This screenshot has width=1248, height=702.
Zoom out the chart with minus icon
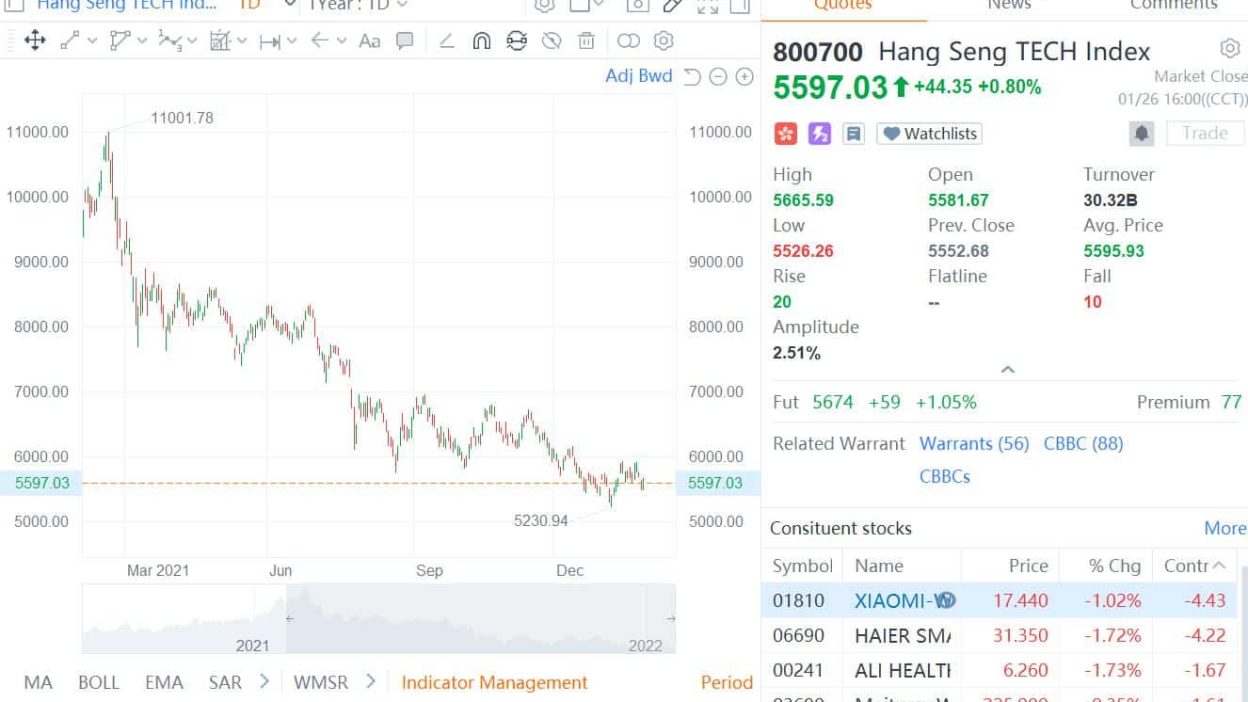pyautogui.click(x=718, y=76)
